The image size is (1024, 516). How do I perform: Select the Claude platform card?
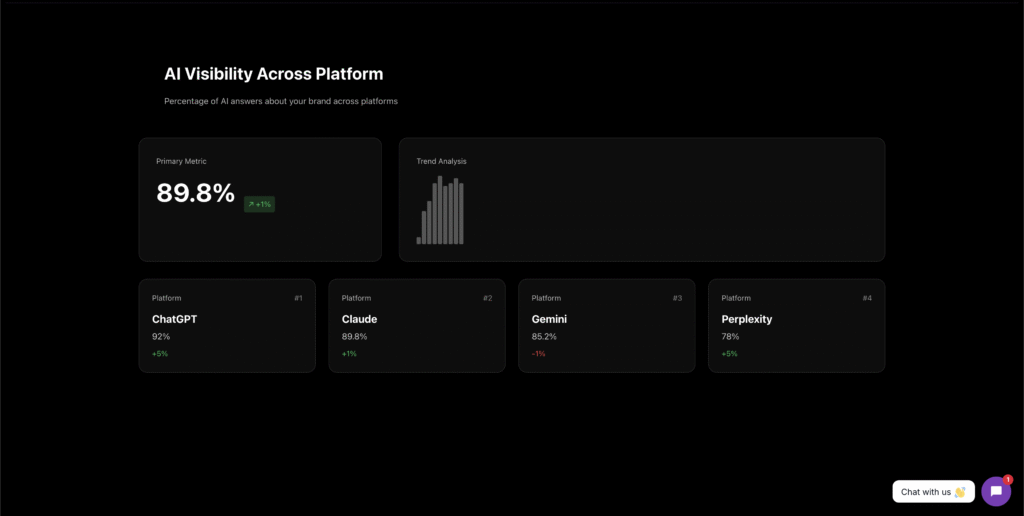coord(417,326)
